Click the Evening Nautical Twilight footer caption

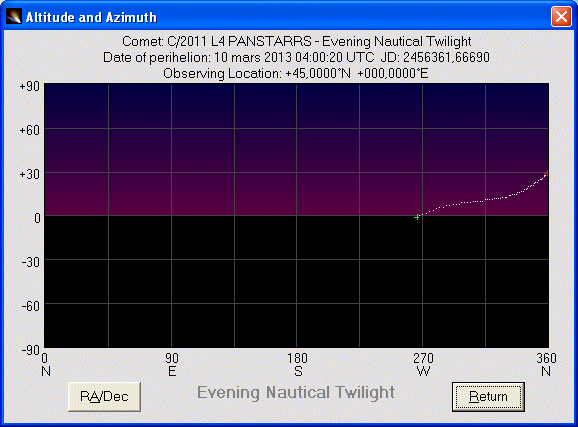coord(296,392)
